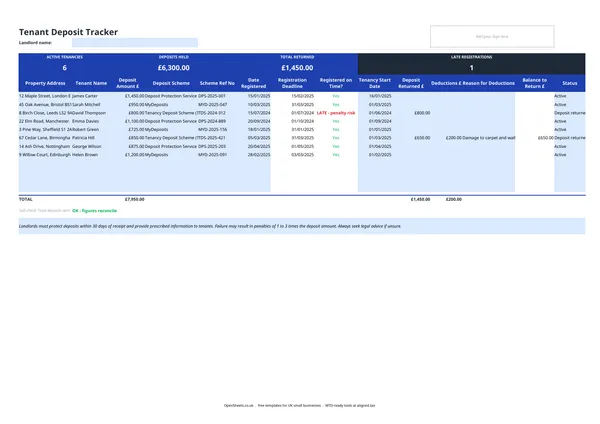Click the total deductions '£200.00' in TOTAL row
Screen dimensions: 600x424
coord(454,199)
